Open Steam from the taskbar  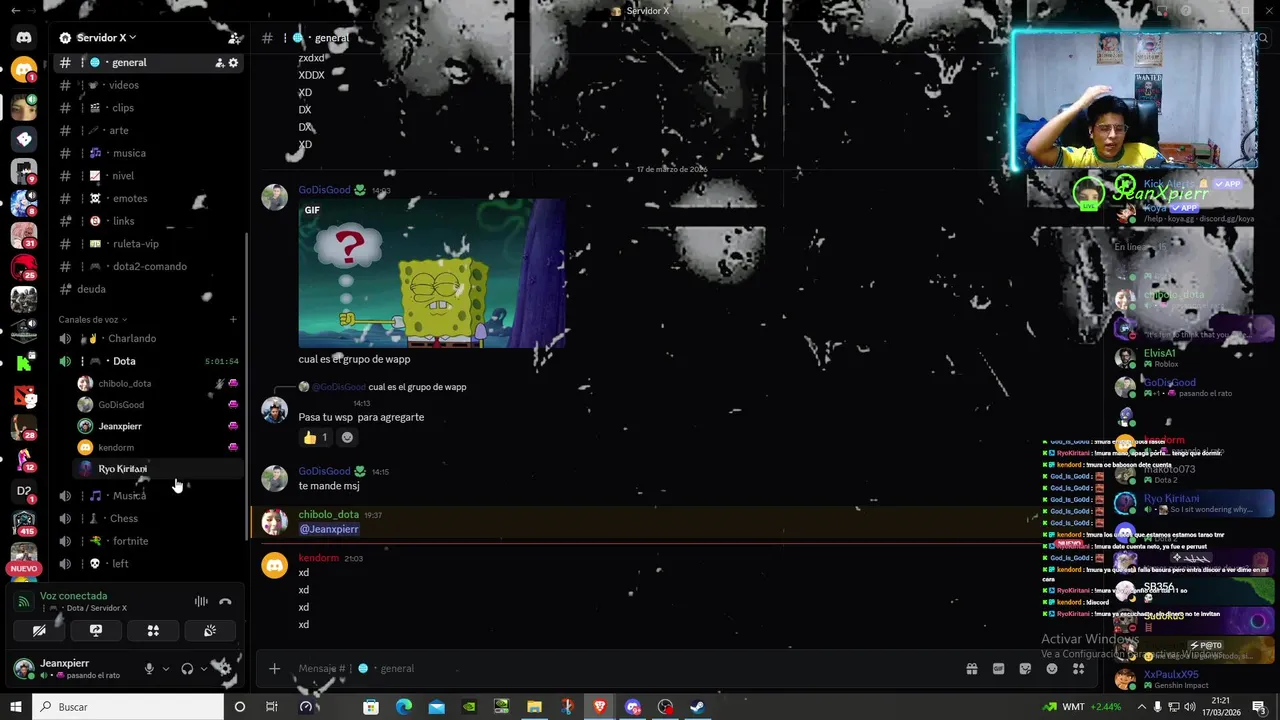698,707
